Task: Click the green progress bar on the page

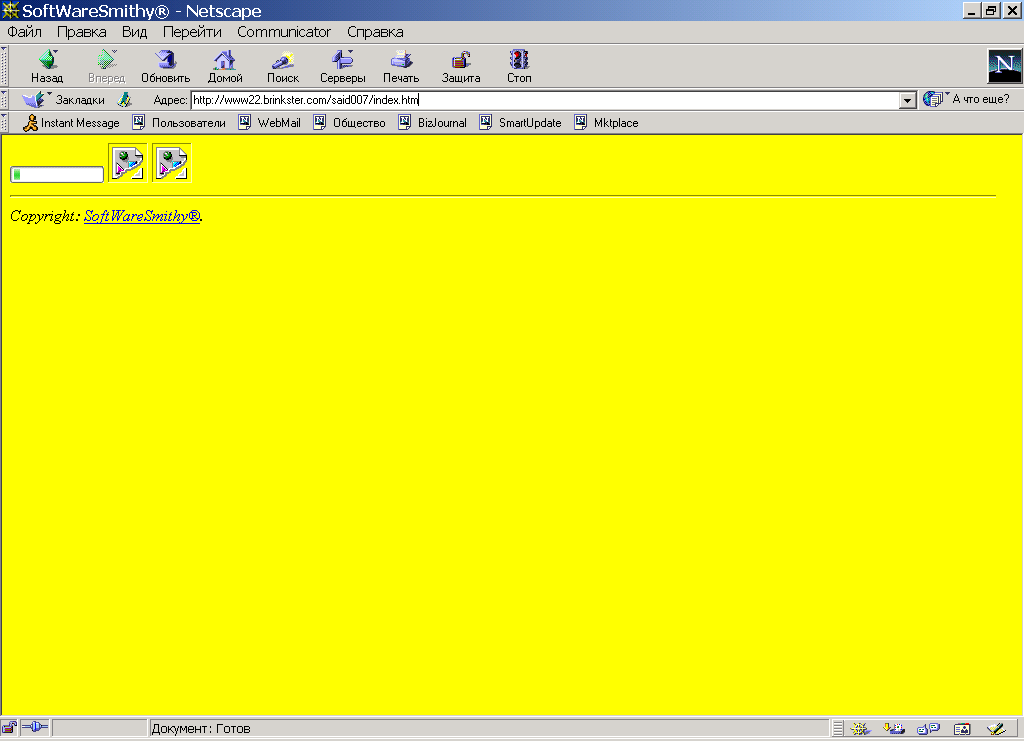Action: pos(57,174)
